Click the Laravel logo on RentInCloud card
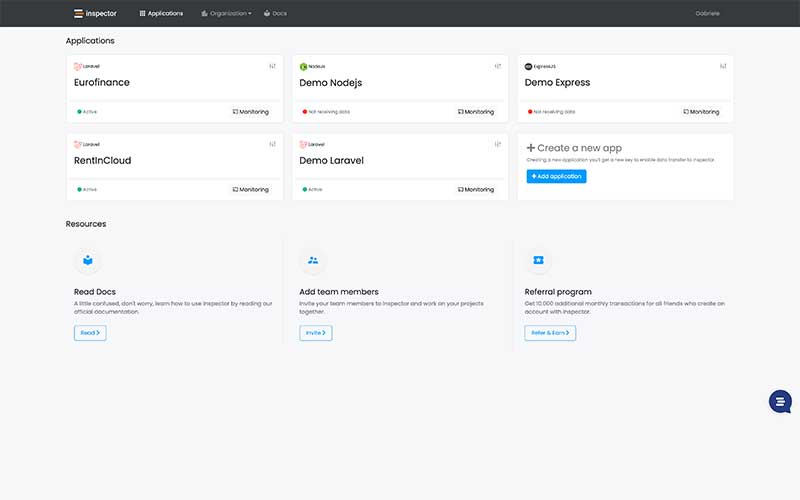The height and width of the screenshot is (500, 800). (87, 144)
